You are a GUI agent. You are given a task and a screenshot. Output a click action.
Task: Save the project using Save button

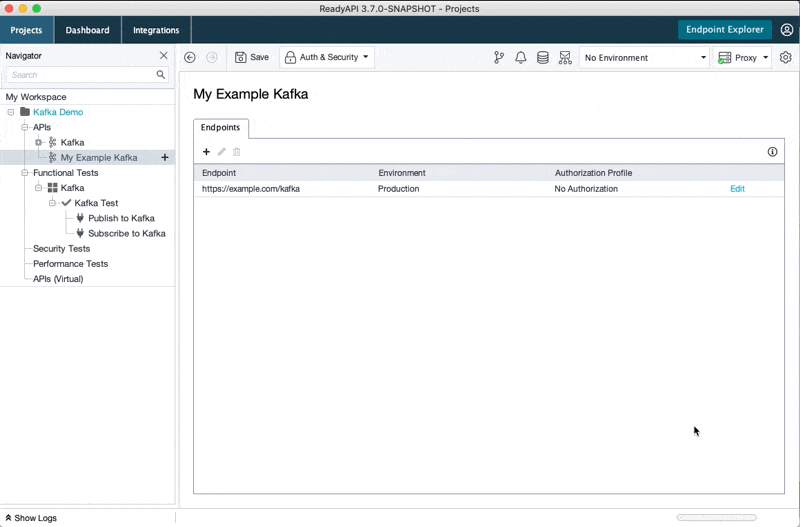pos(252,57)
